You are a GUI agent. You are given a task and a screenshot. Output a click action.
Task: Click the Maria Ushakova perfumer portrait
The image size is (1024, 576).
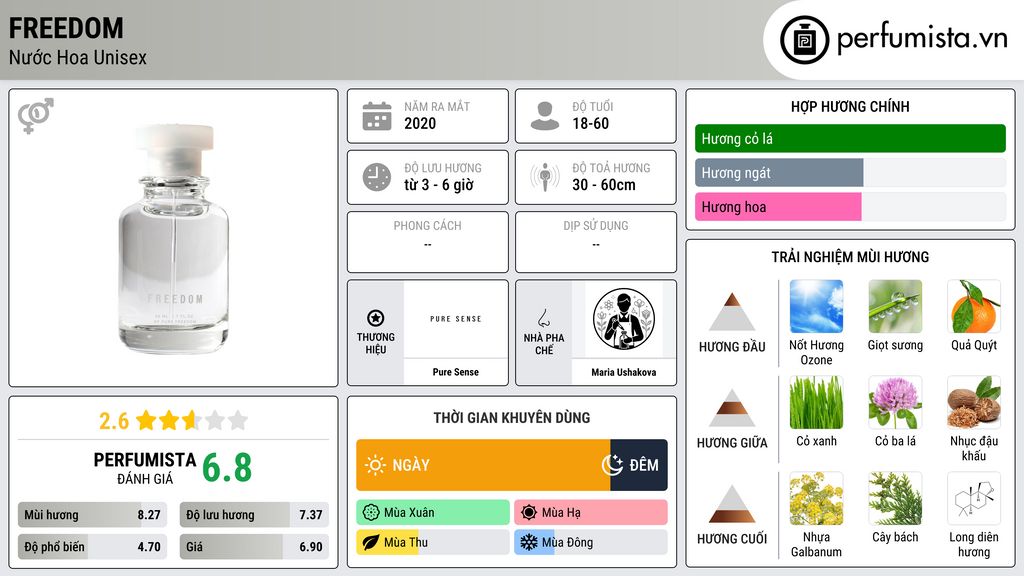(624, 319)
